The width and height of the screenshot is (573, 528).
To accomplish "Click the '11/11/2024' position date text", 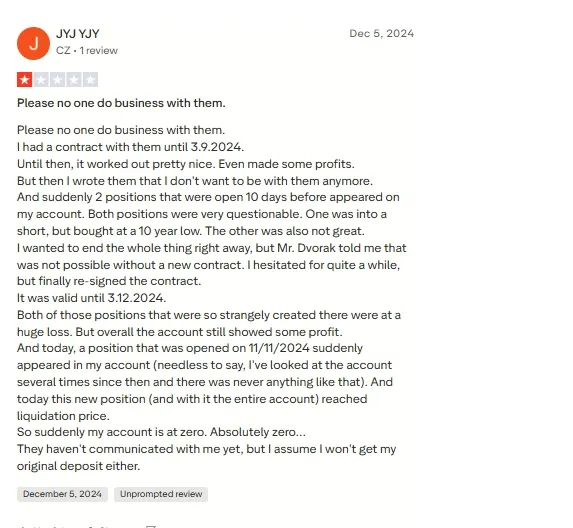I will click(x=279, y=348).
